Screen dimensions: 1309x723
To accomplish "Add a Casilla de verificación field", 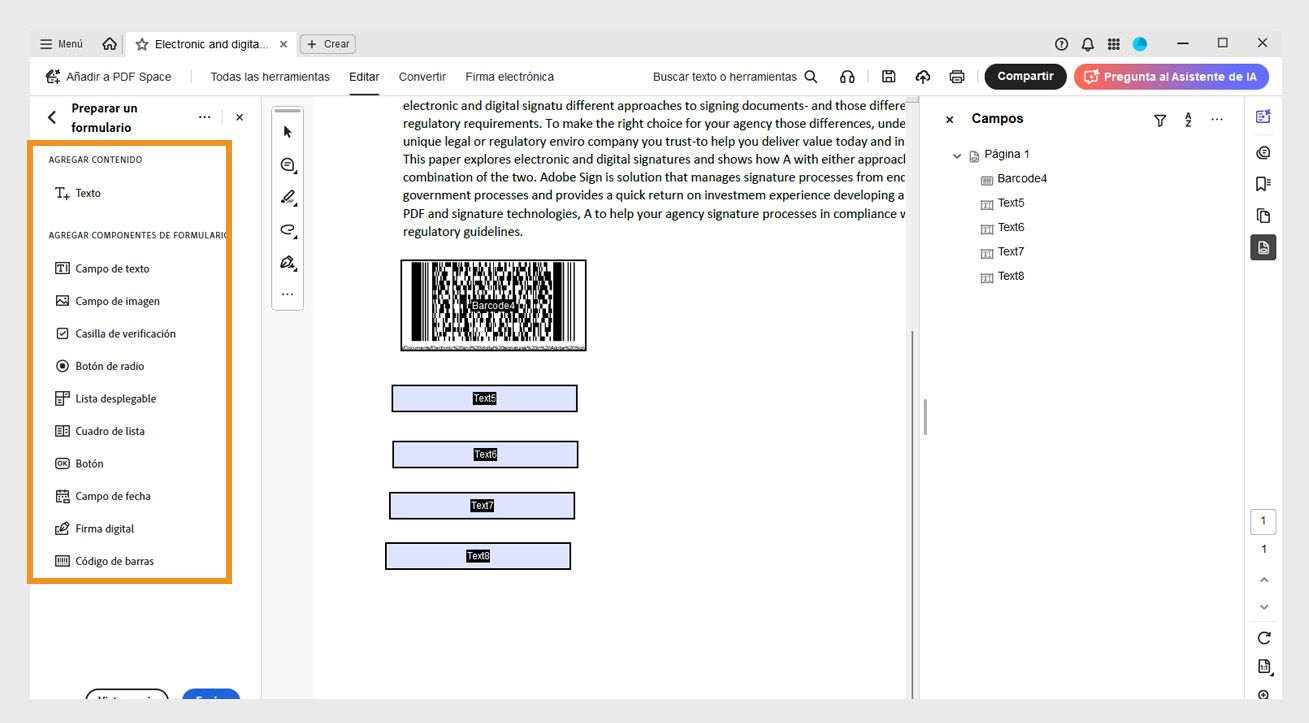I will pyautogui.click(x=115, y=334).
